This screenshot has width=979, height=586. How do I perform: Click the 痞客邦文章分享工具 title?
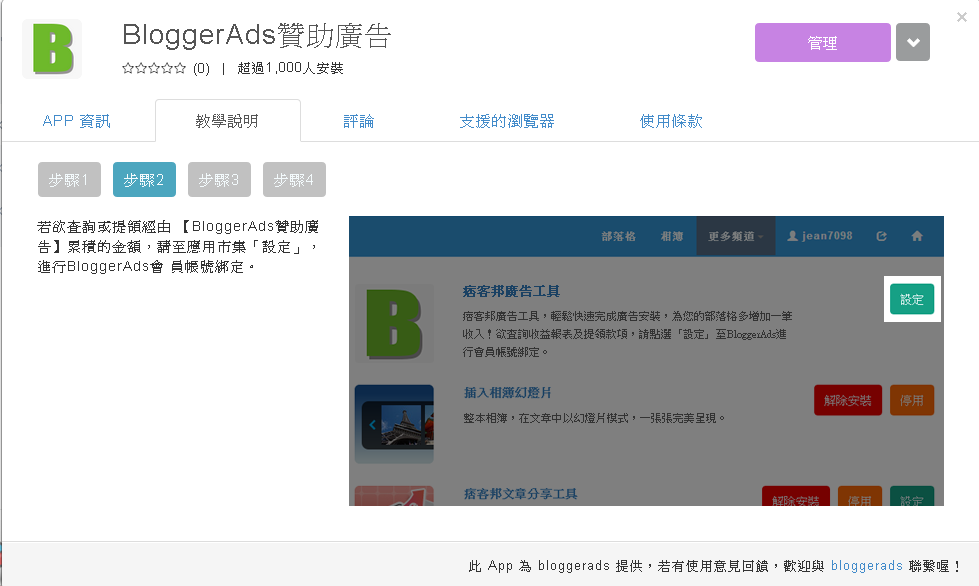click(x=521, y=494)
